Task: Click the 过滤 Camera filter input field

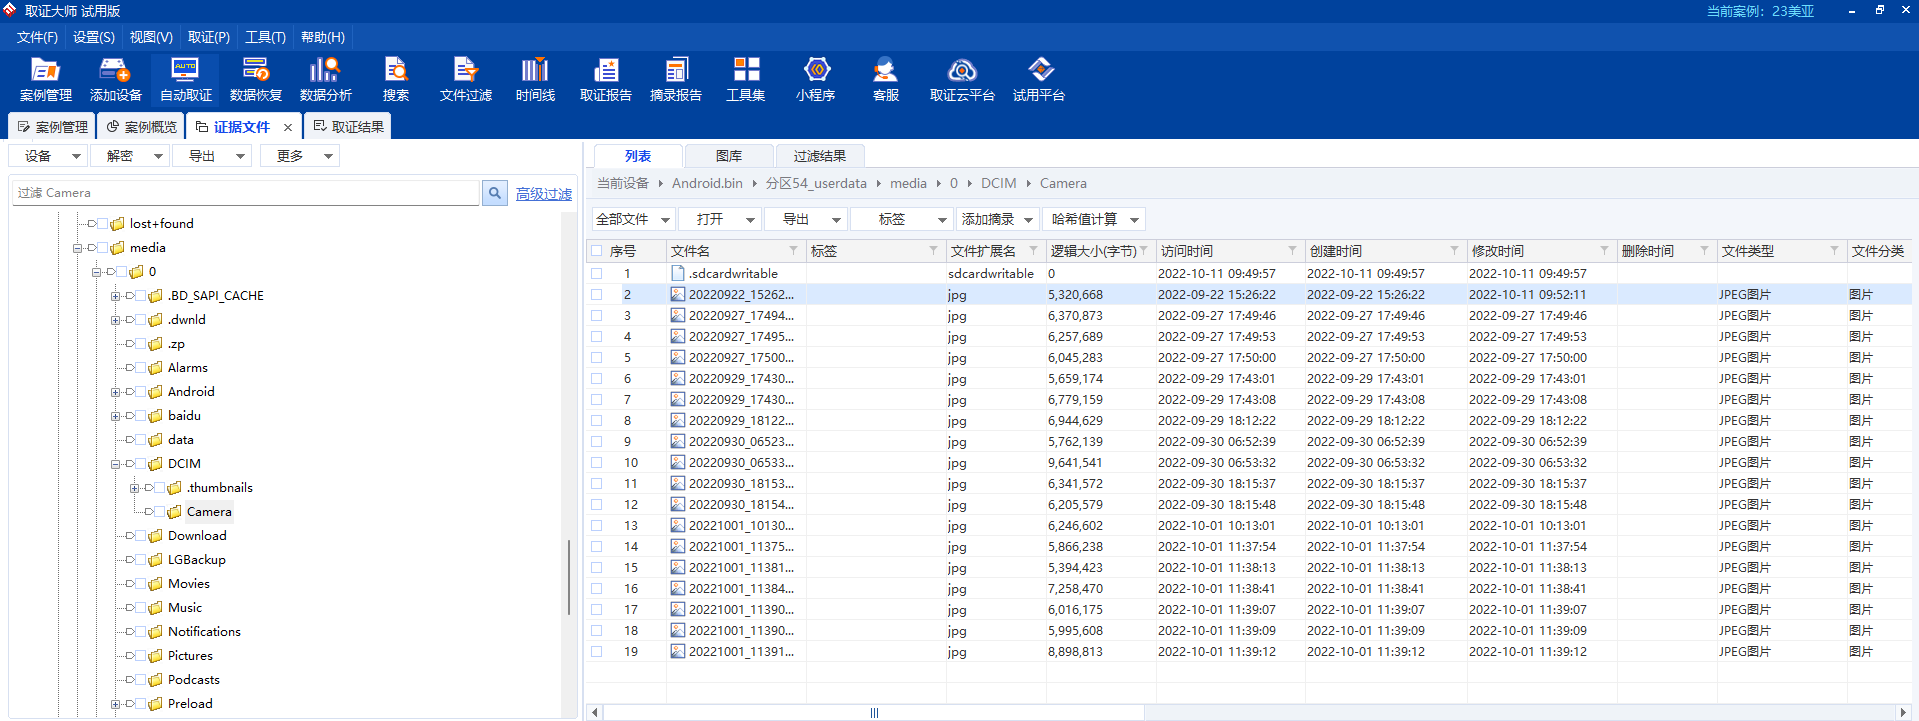Action: pos(245,193)
